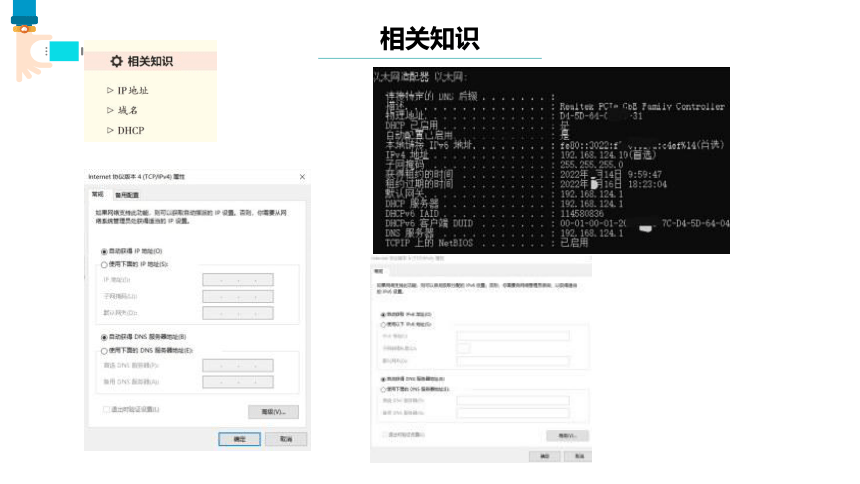Select the 域名 list item

(128, 110)
